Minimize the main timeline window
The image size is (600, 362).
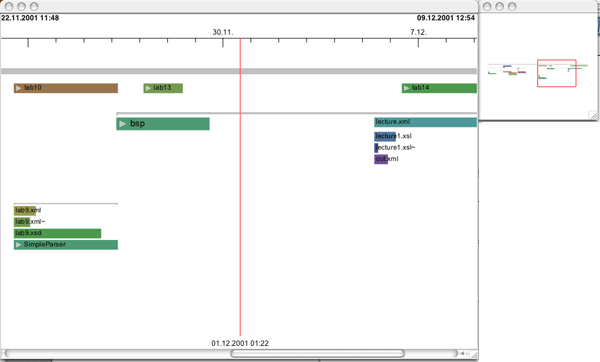[x=22, y=7]
